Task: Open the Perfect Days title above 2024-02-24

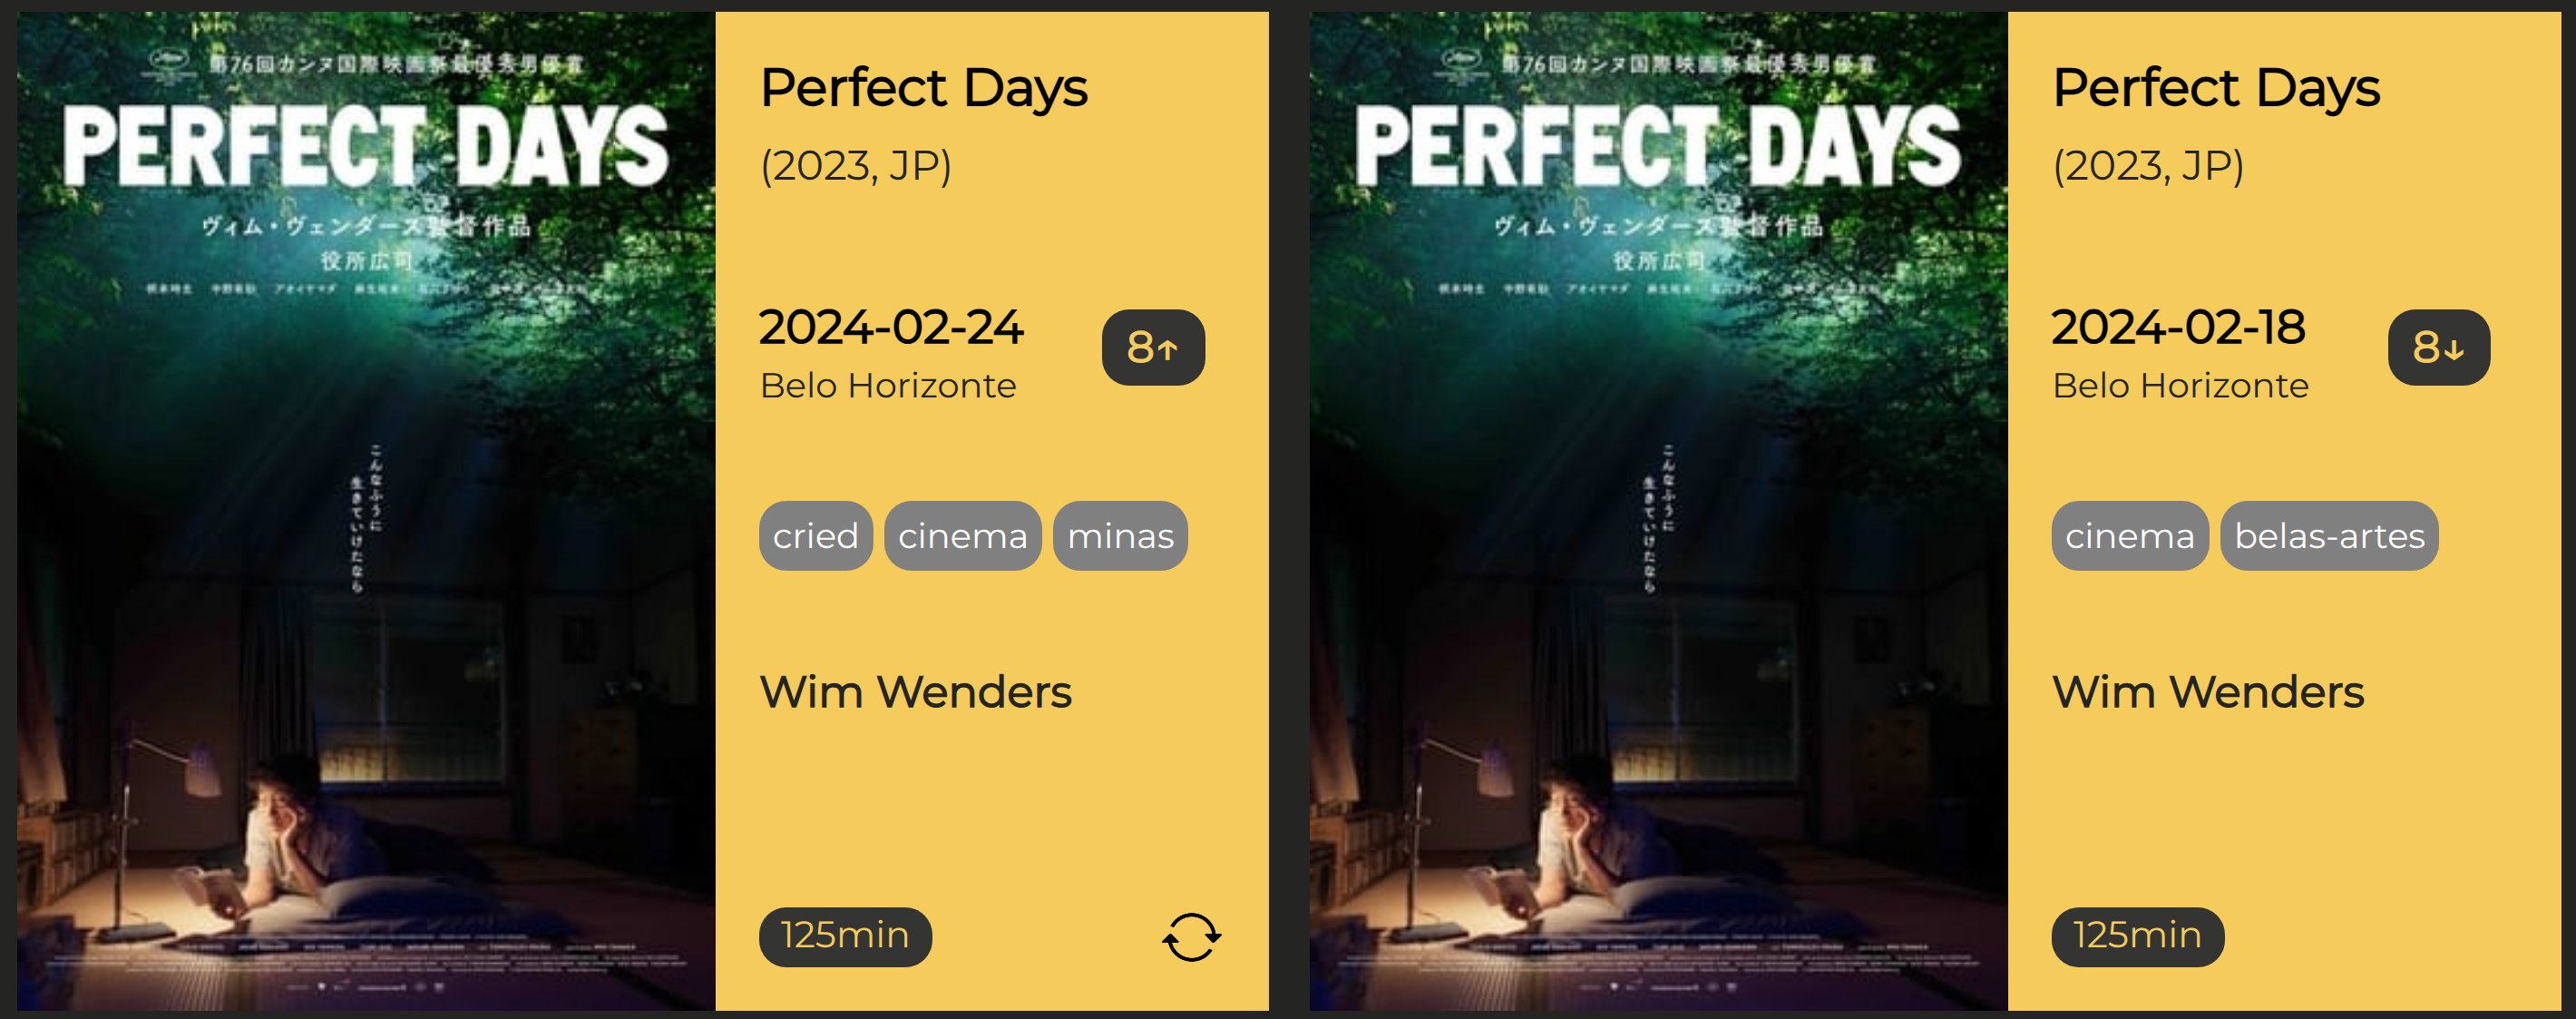Action: pos(924,88)
